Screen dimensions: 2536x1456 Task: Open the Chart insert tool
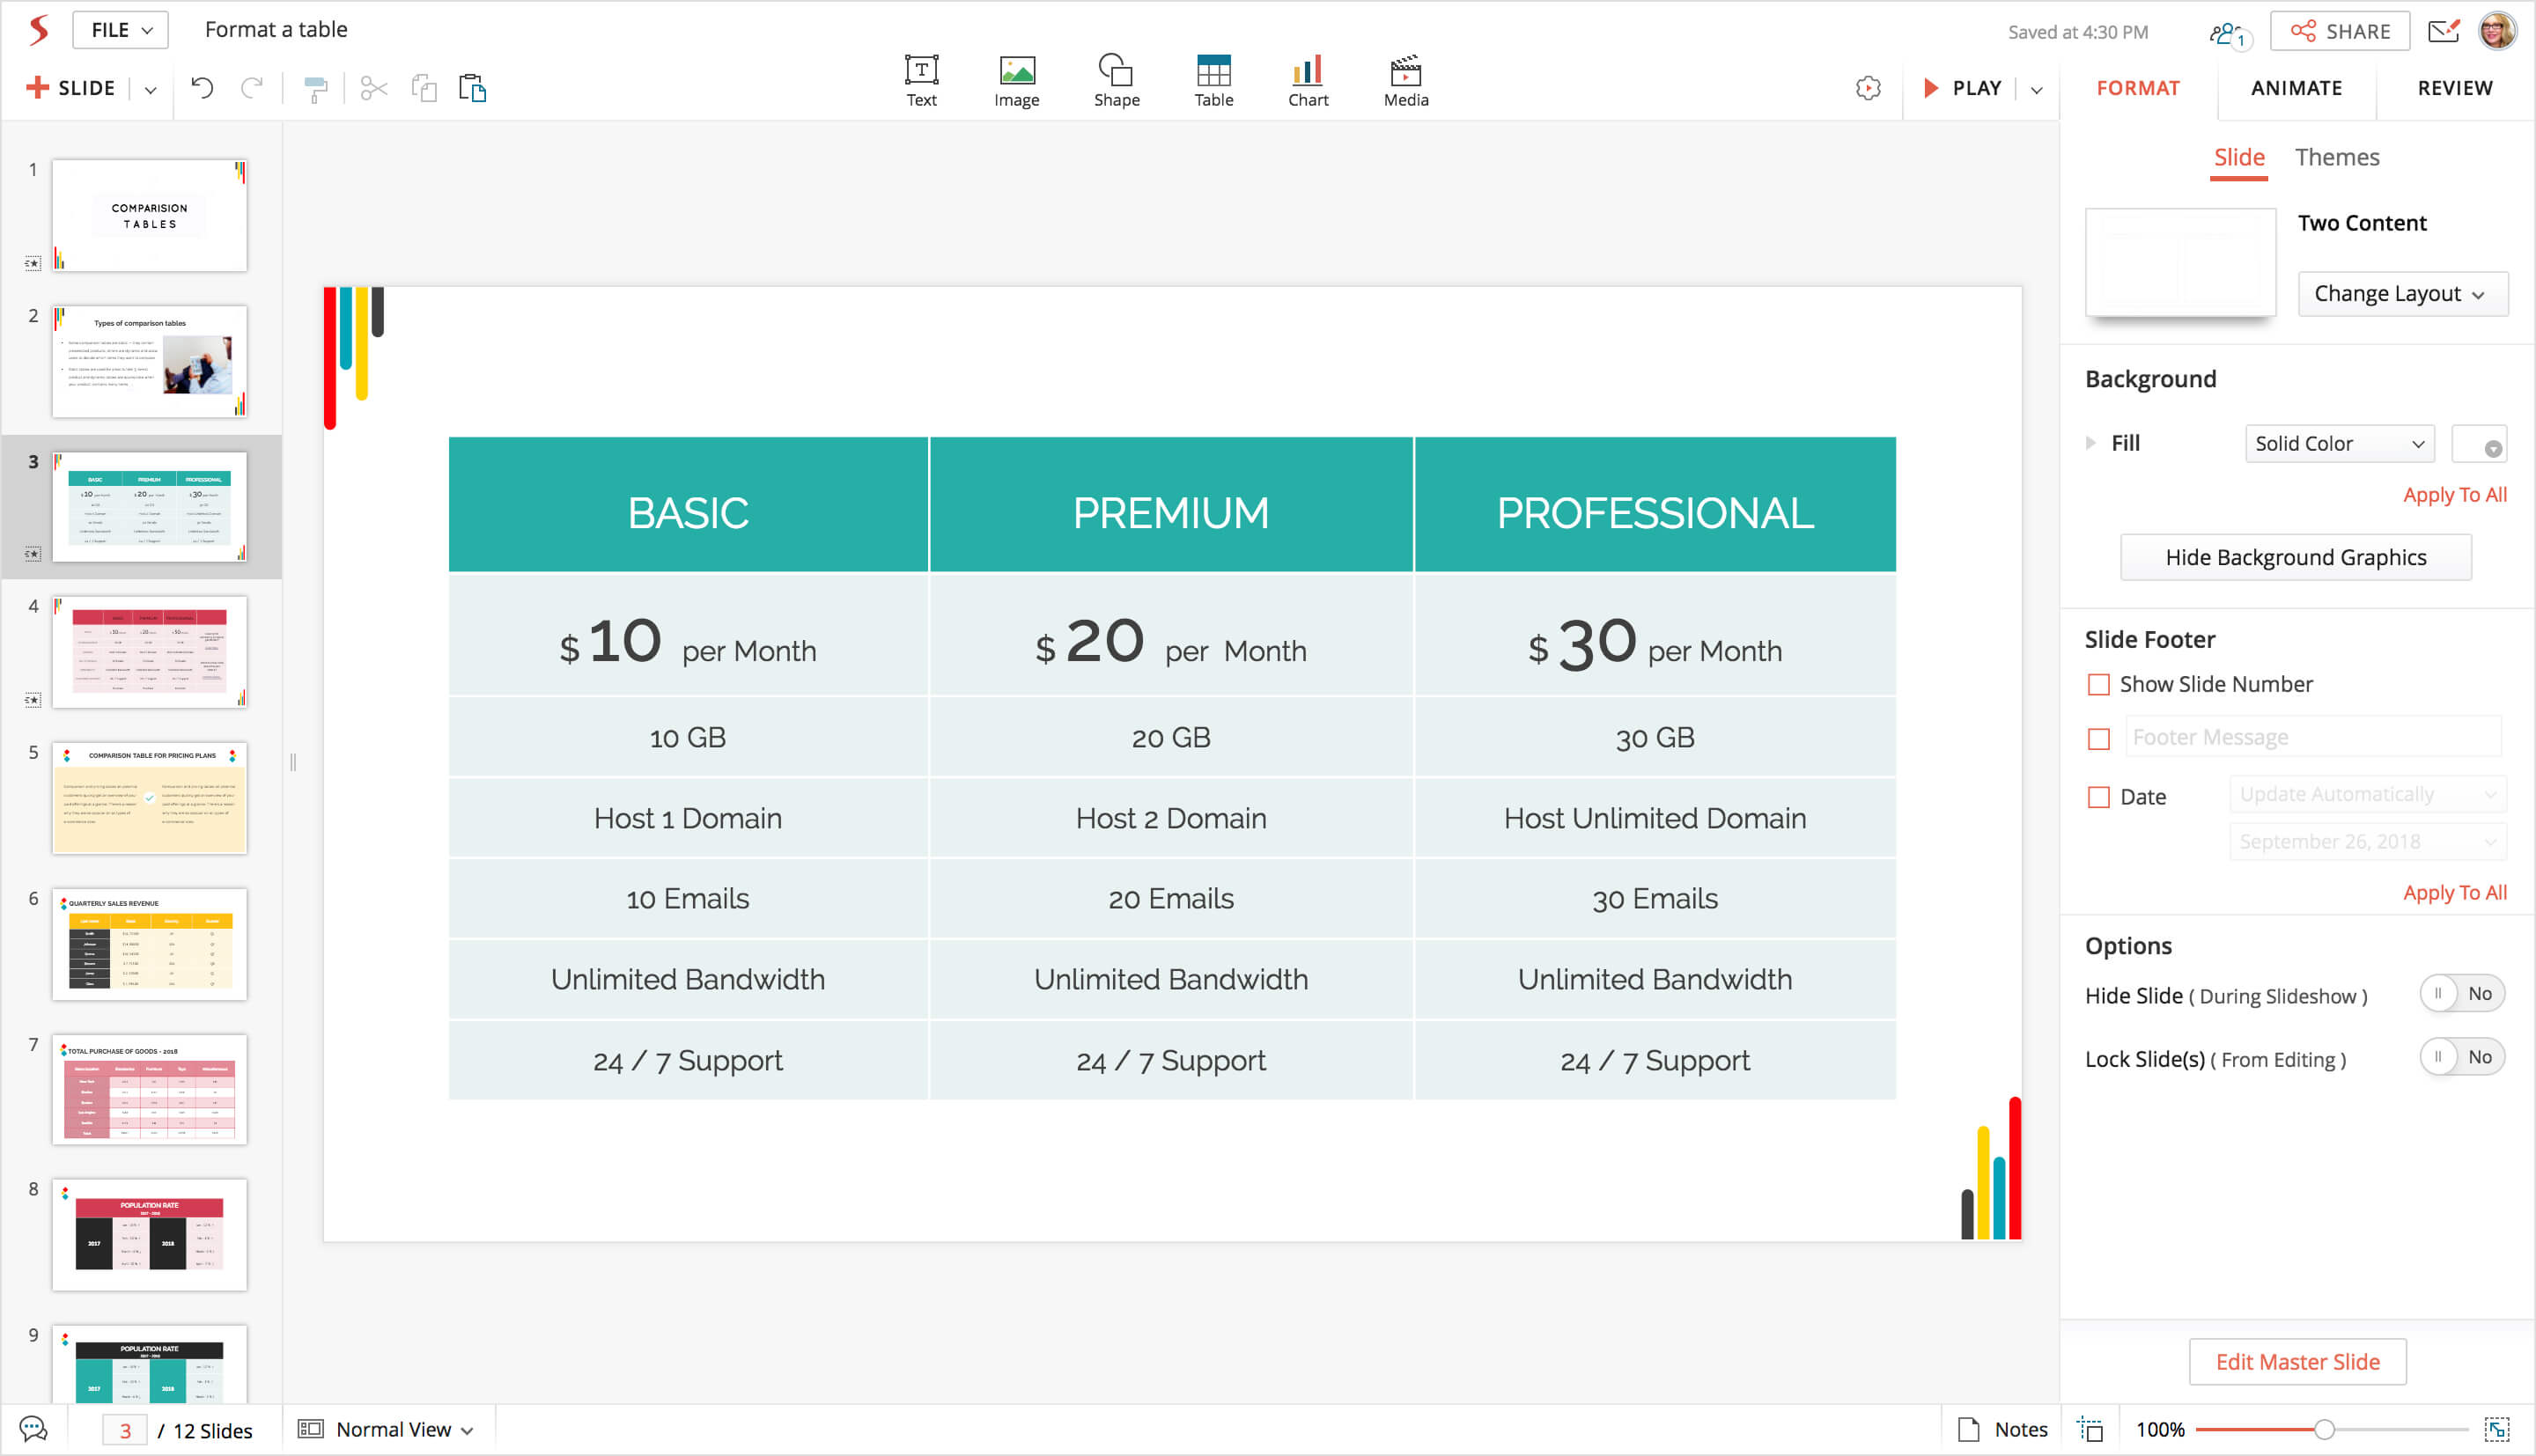pos(1307,72)
